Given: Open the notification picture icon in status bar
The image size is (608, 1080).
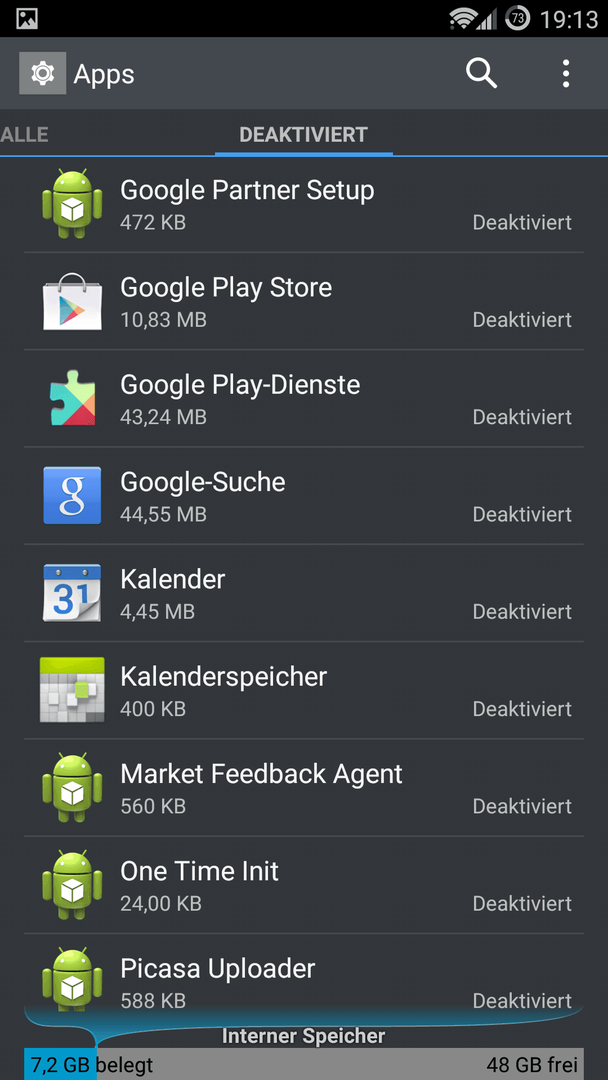Looking at the screenshot, I should 26,19.
